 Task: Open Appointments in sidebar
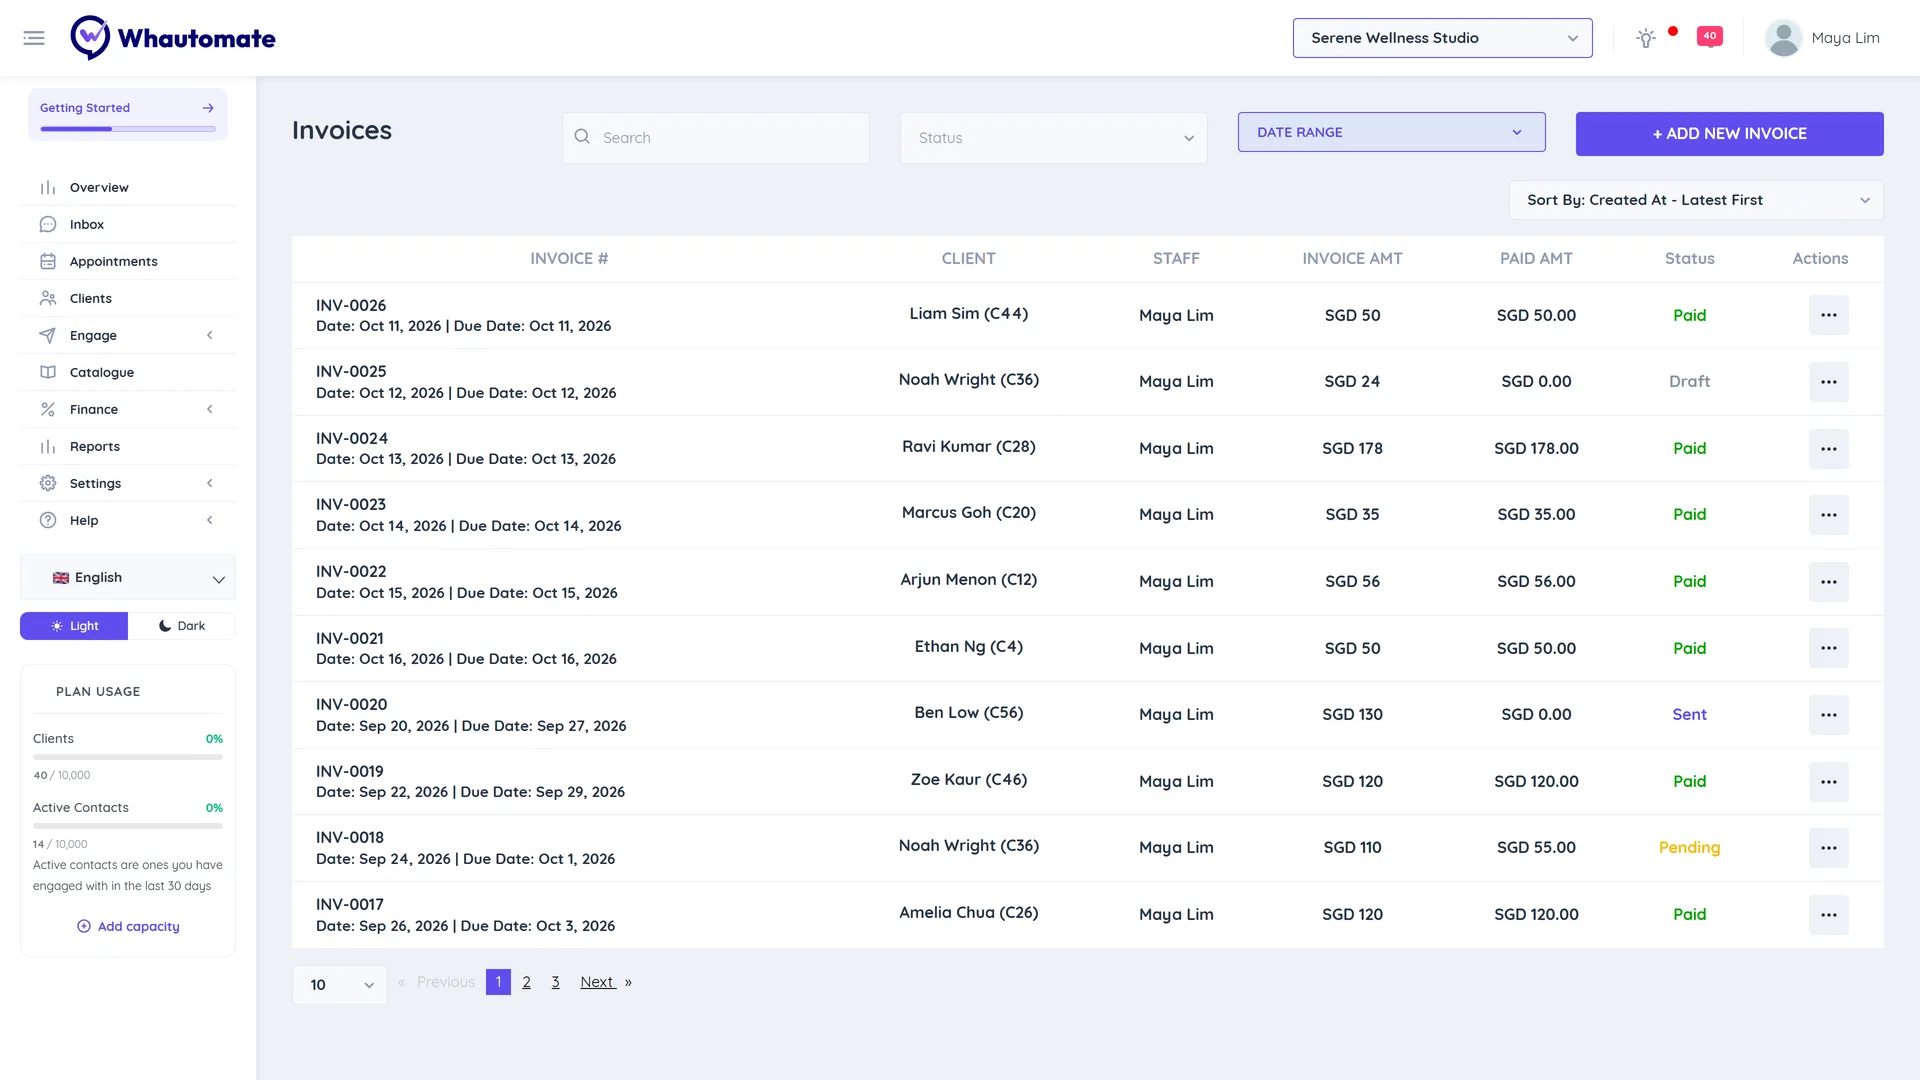pyautogui.click(x=128, y=262)
